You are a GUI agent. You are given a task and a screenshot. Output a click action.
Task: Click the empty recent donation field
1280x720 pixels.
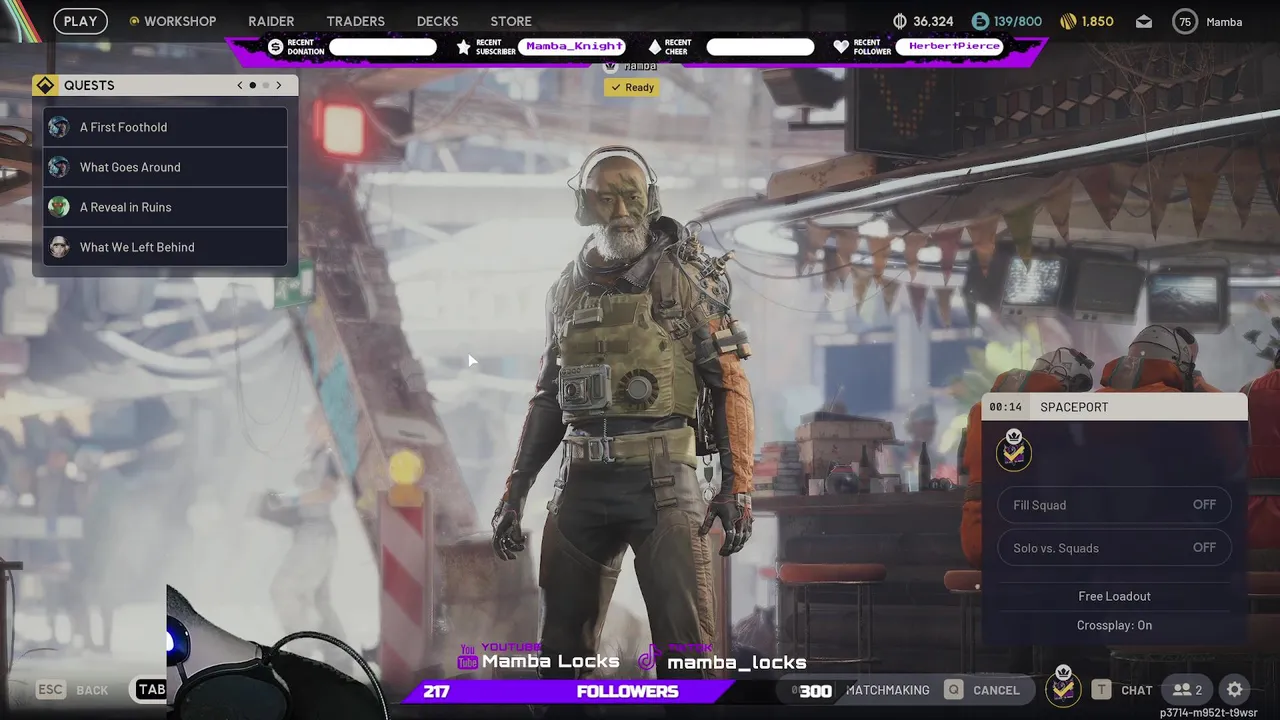[x=383, y=47]
